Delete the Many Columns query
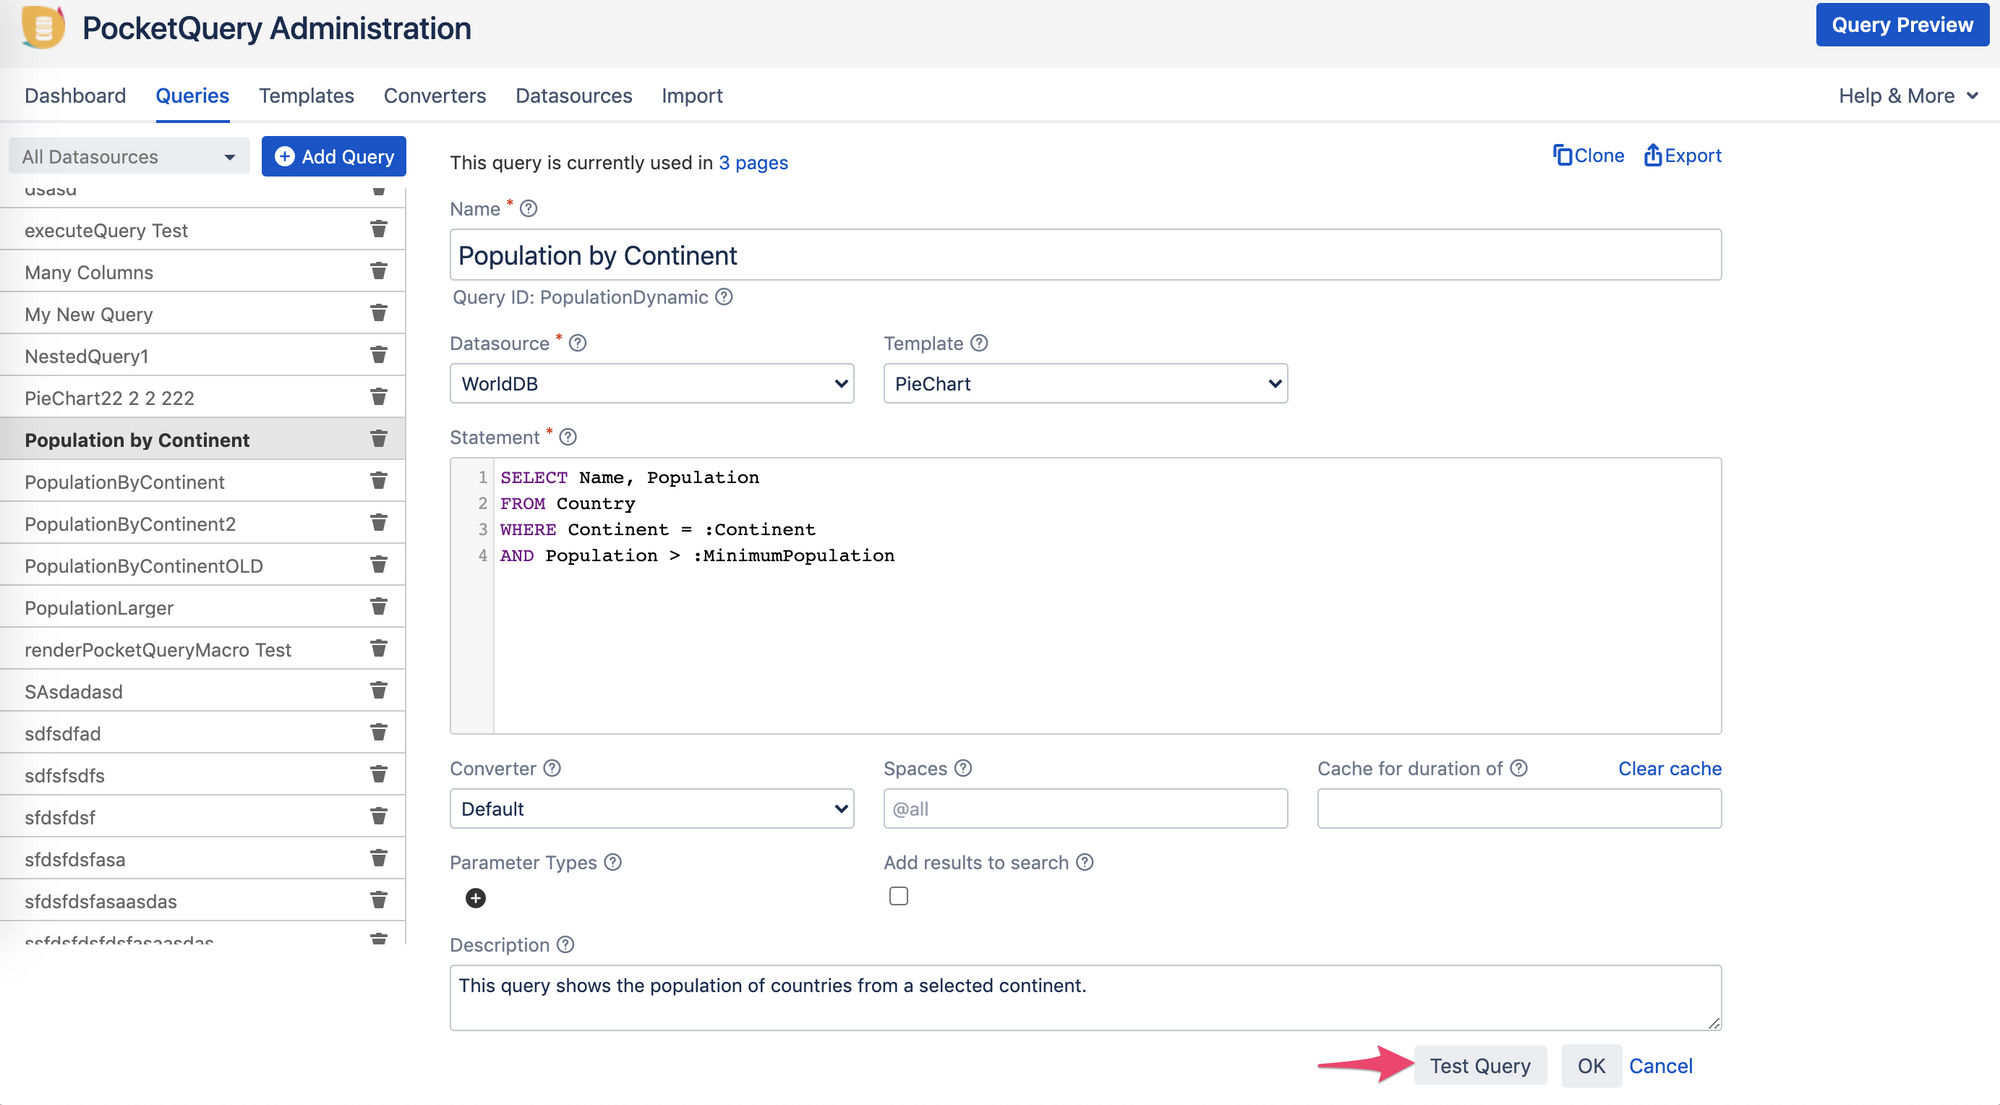 coord(379,271)
